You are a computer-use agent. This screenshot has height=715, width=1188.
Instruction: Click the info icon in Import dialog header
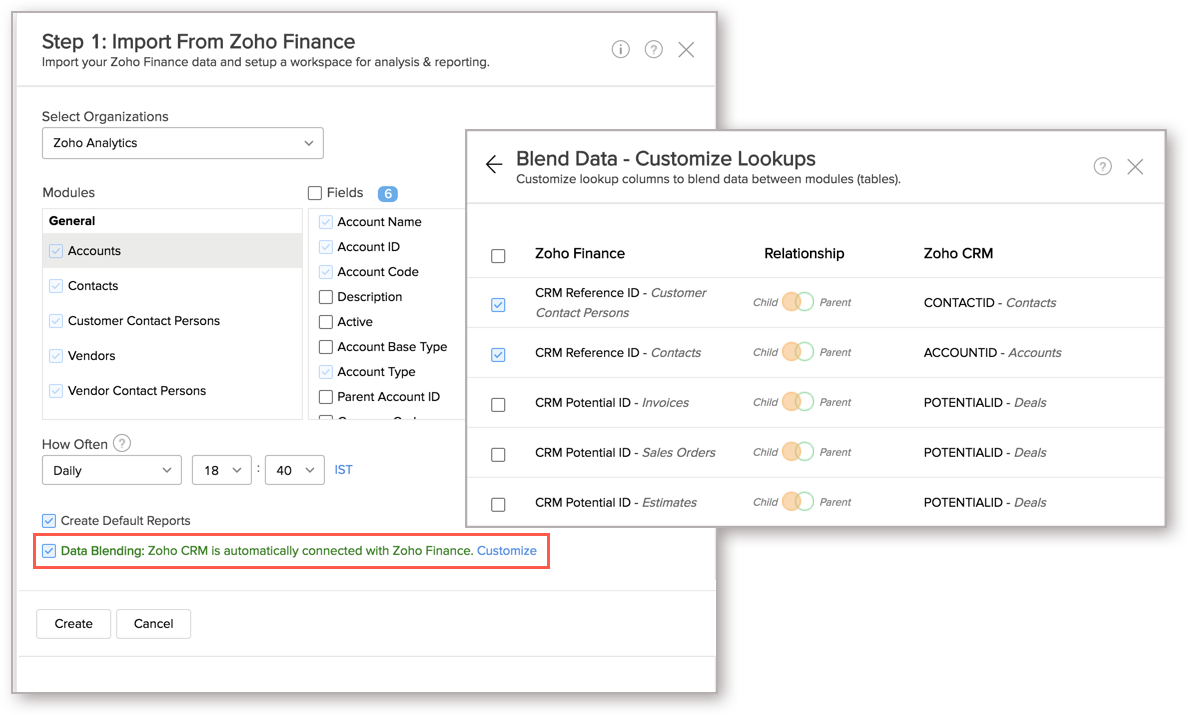tap(621, 49)
